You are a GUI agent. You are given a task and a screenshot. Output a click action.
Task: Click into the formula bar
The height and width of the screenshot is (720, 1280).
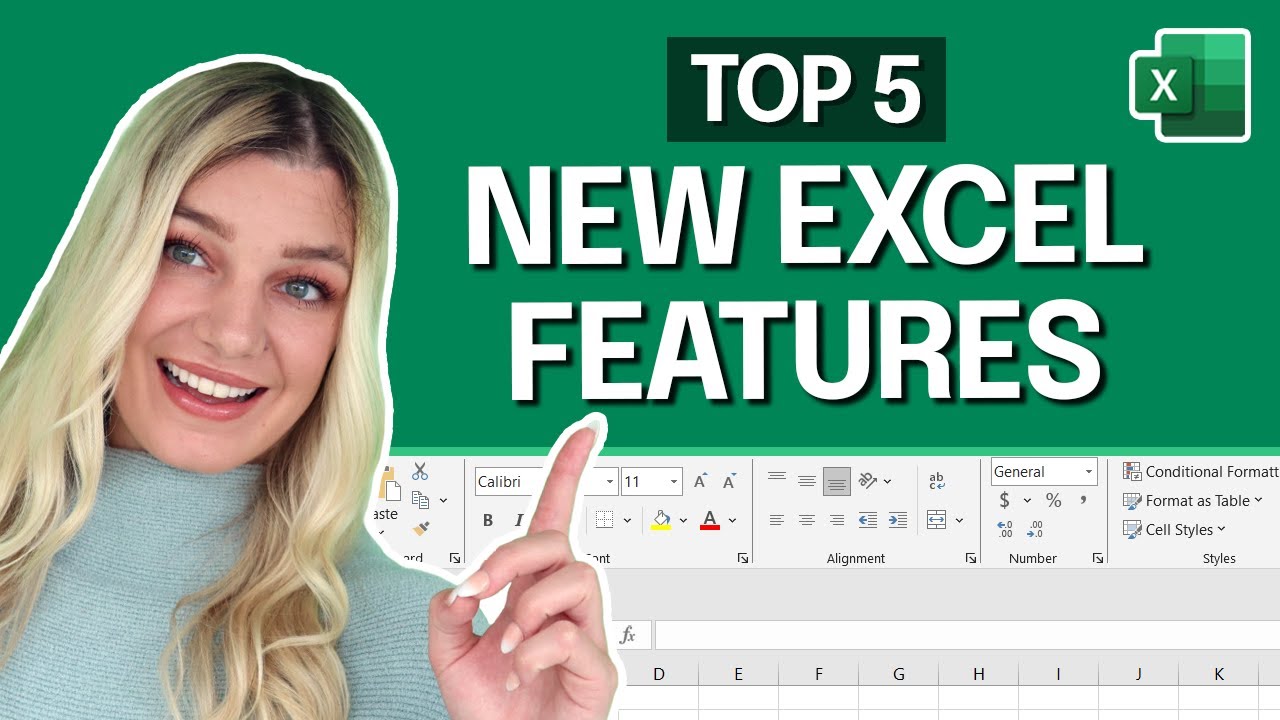(x=967, y=635)
